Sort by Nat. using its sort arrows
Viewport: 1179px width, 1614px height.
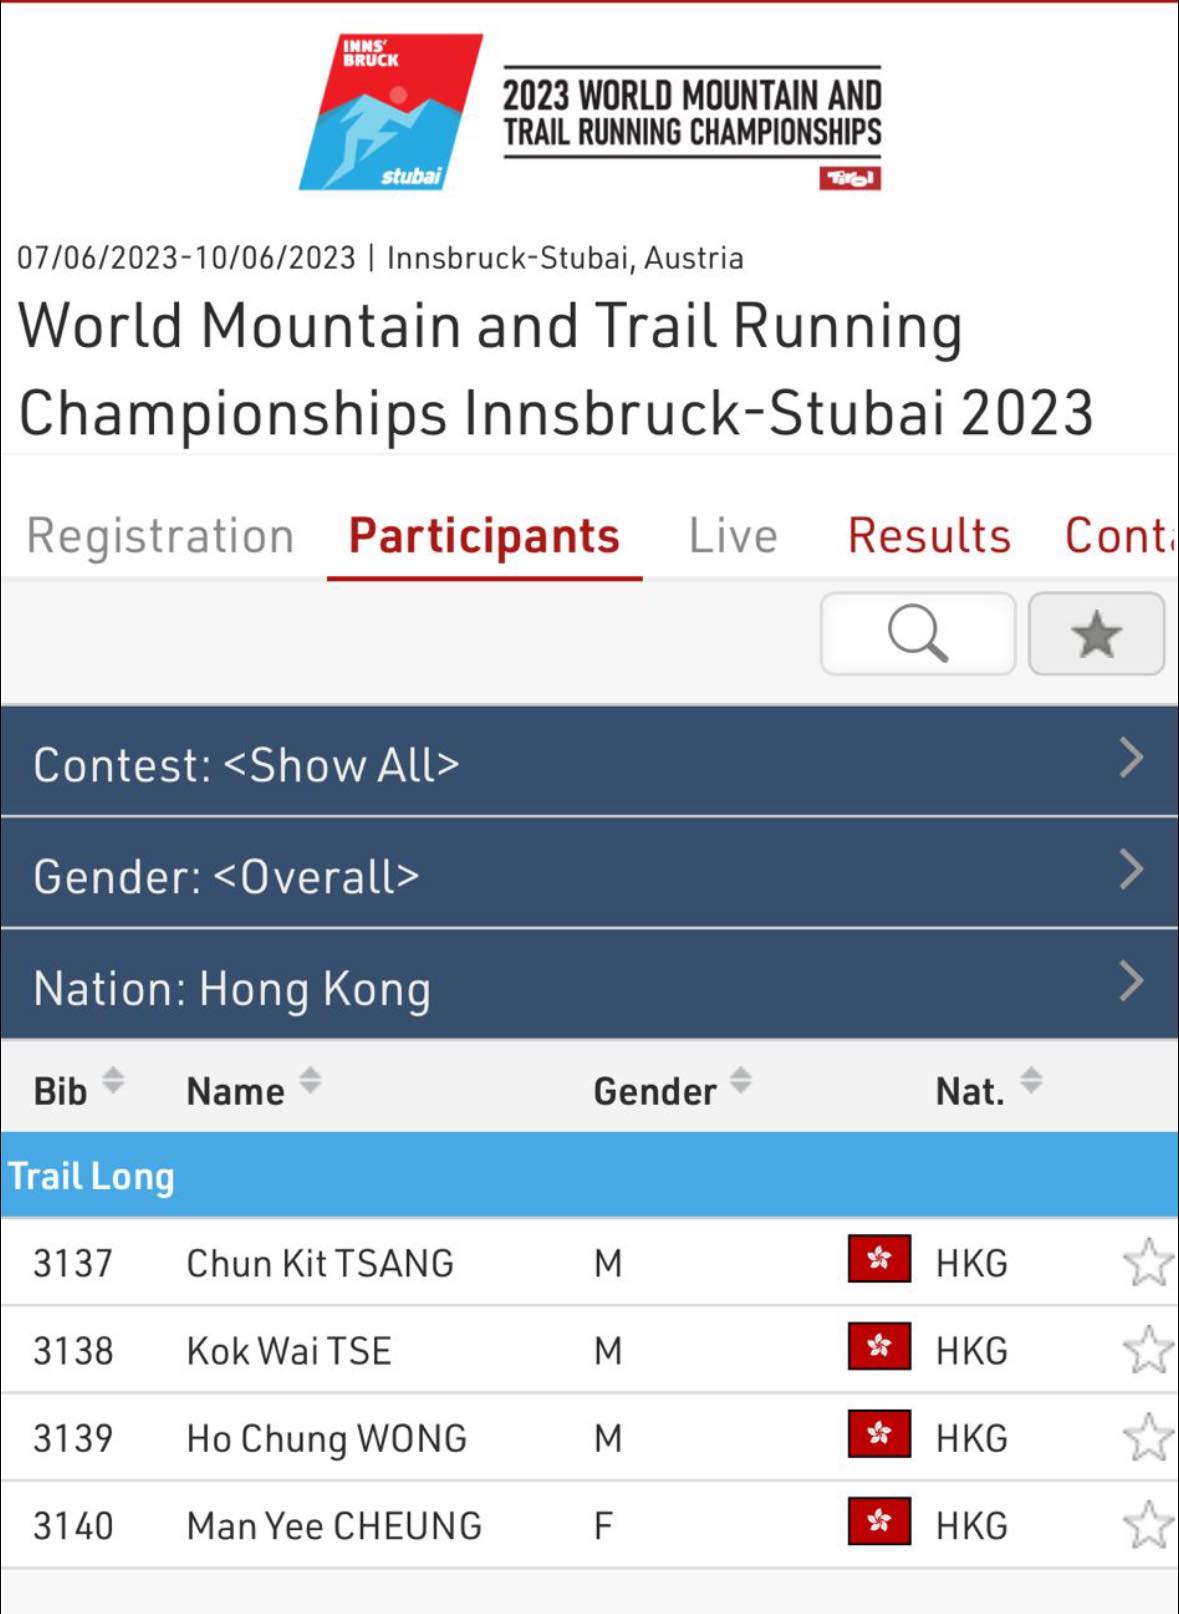click(x=1031, y=1081)
